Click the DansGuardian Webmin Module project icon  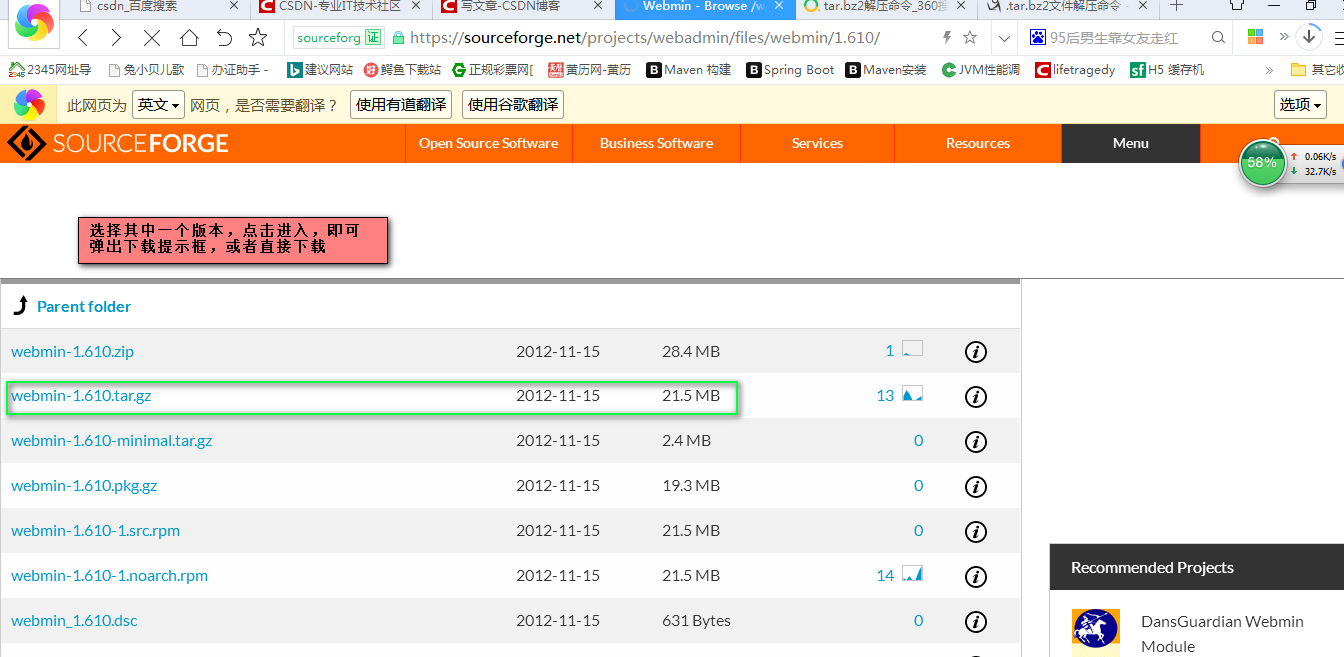pyautogui.click(x=1095, y=632)
